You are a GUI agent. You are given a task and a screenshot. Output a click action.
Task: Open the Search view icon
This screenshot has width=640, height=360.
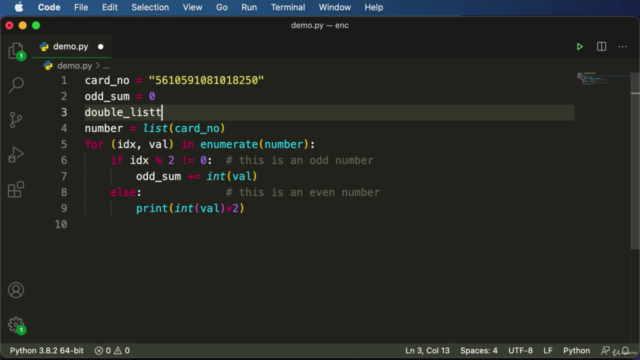coord(16,85)
